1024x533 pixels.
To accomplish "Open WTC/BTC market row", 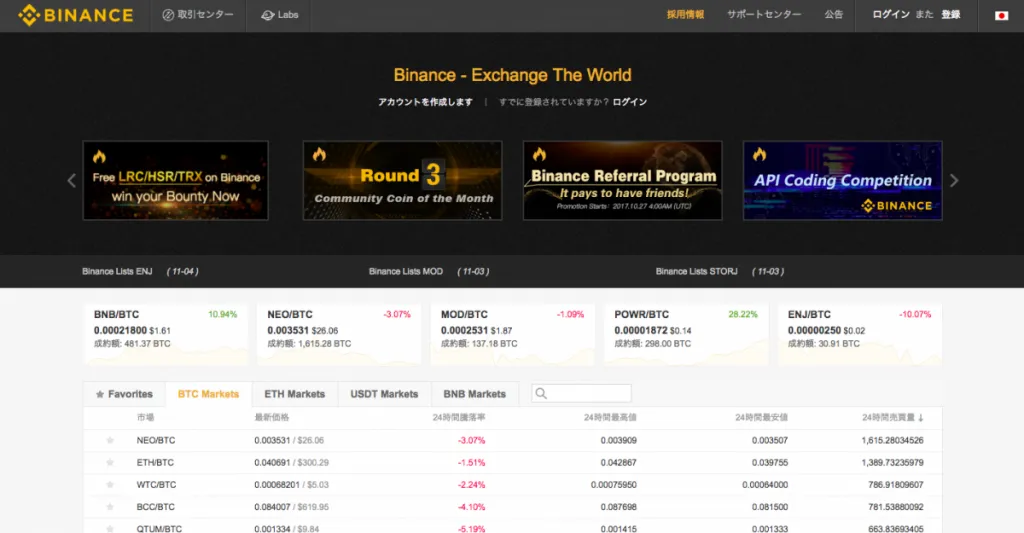I will click(513, 485).
